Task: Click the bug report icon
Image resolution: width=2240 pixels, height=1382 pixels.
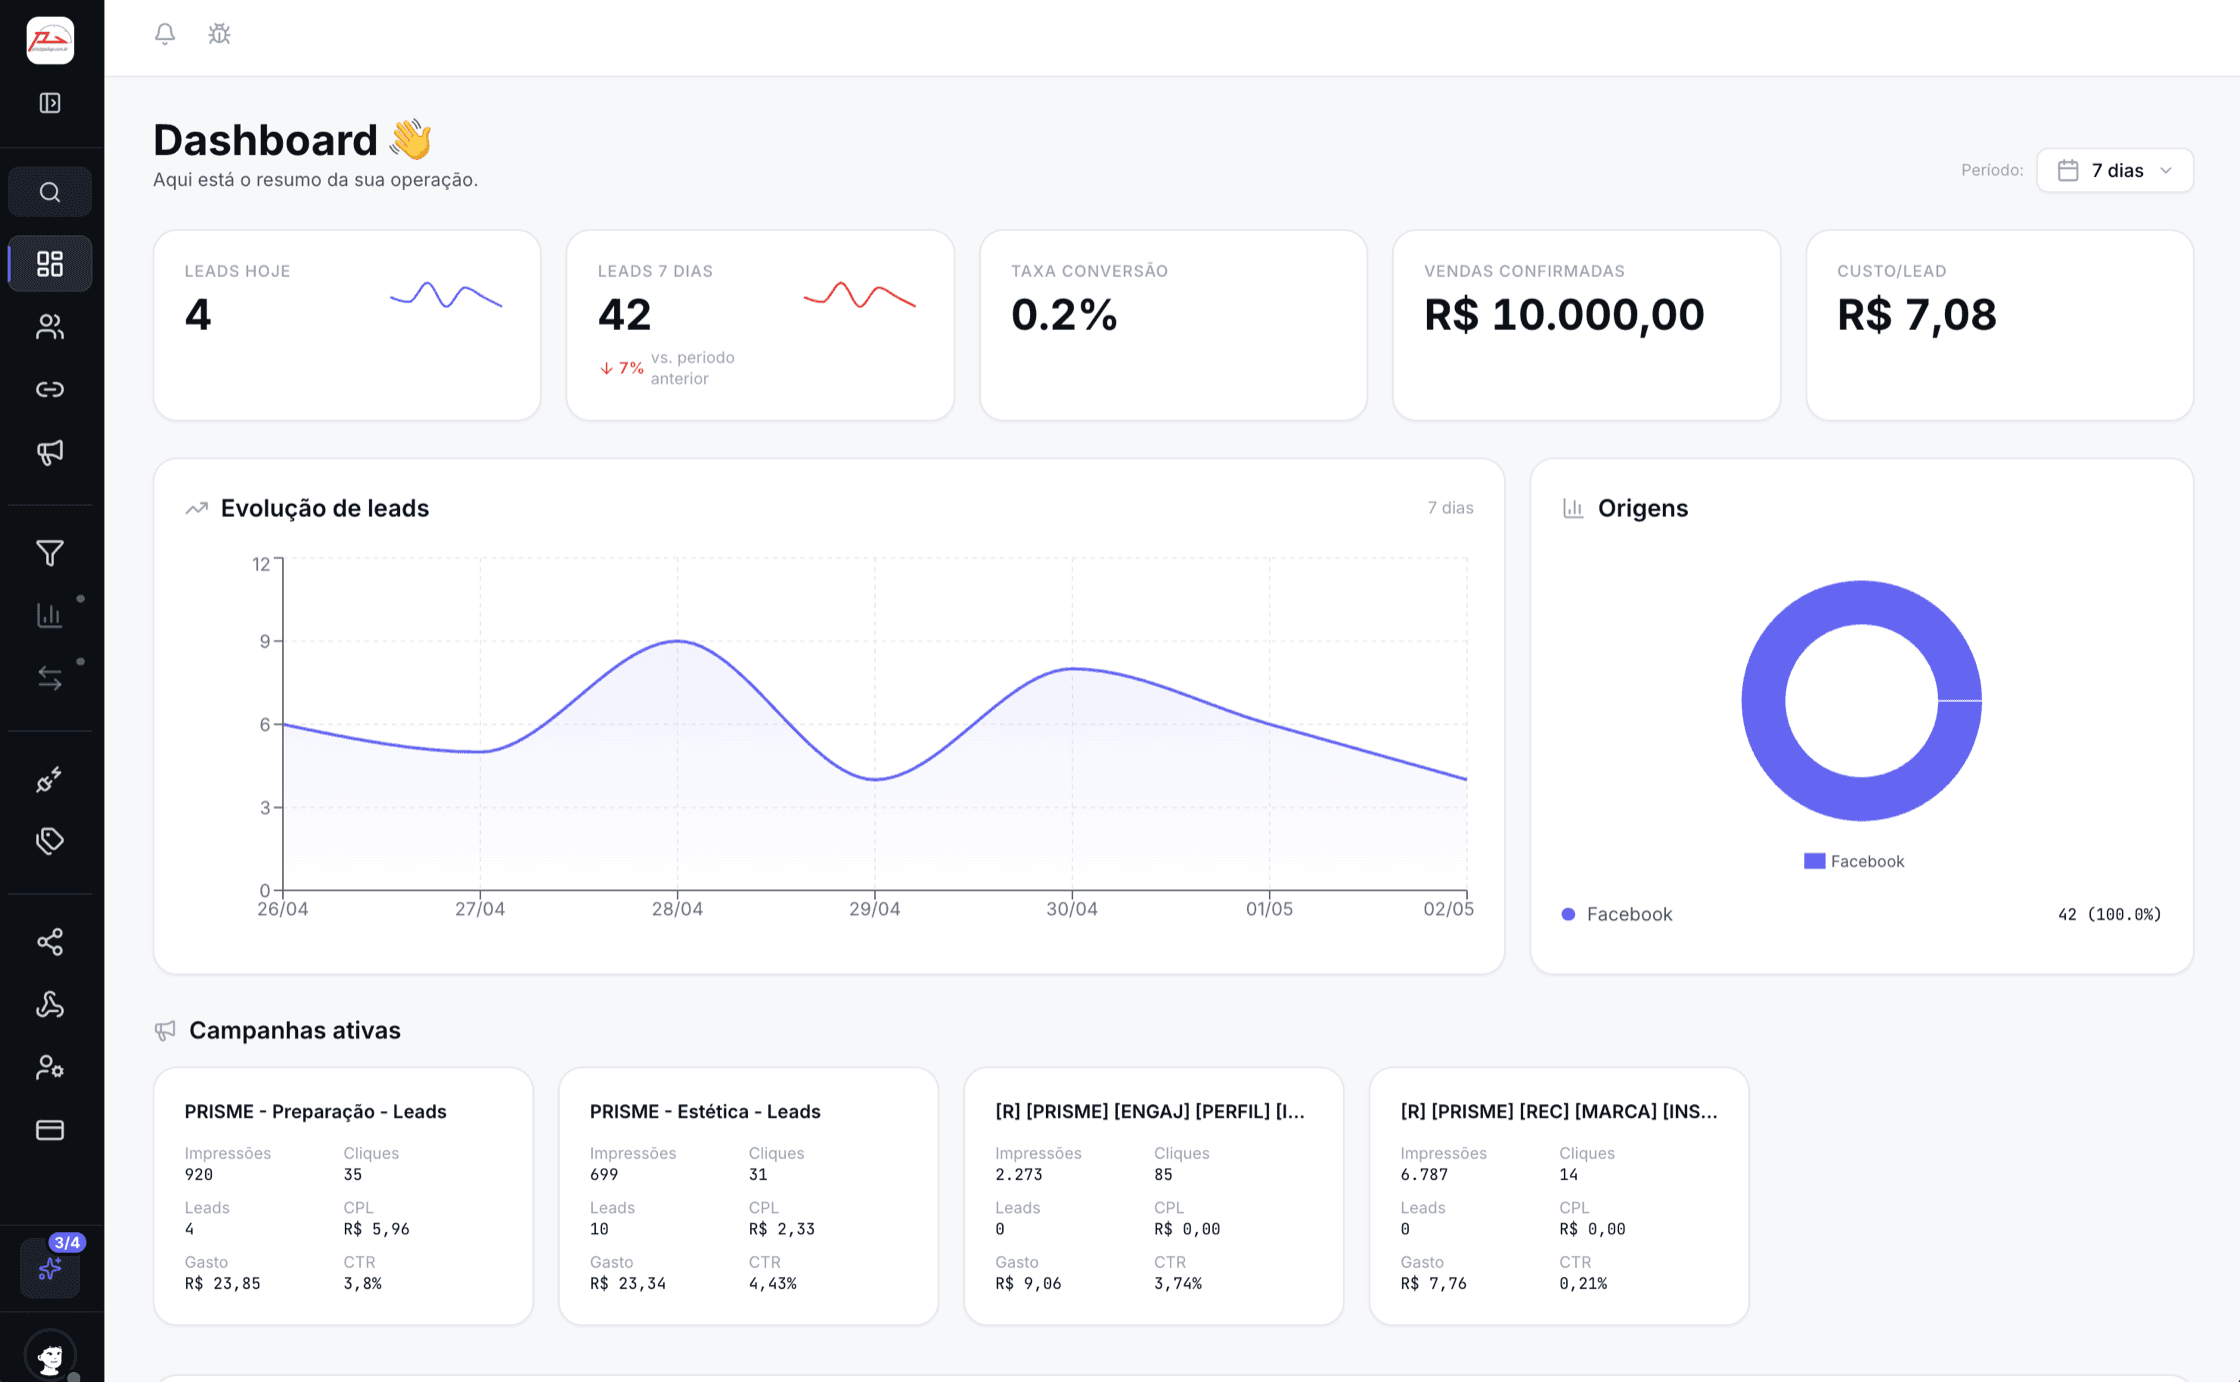Action: click(x=219, y=34)
